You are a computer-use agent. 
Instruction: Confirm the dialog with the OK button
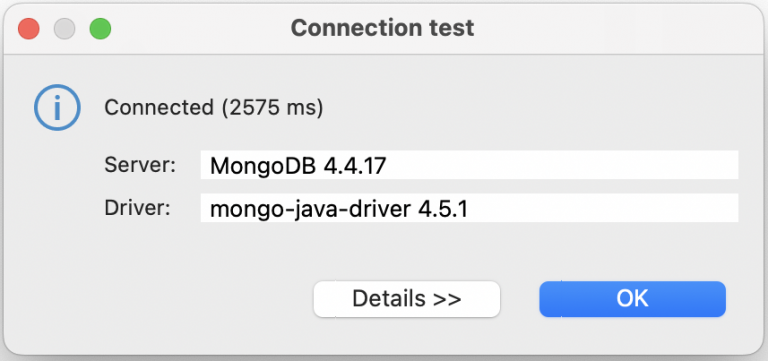point(632,299)
